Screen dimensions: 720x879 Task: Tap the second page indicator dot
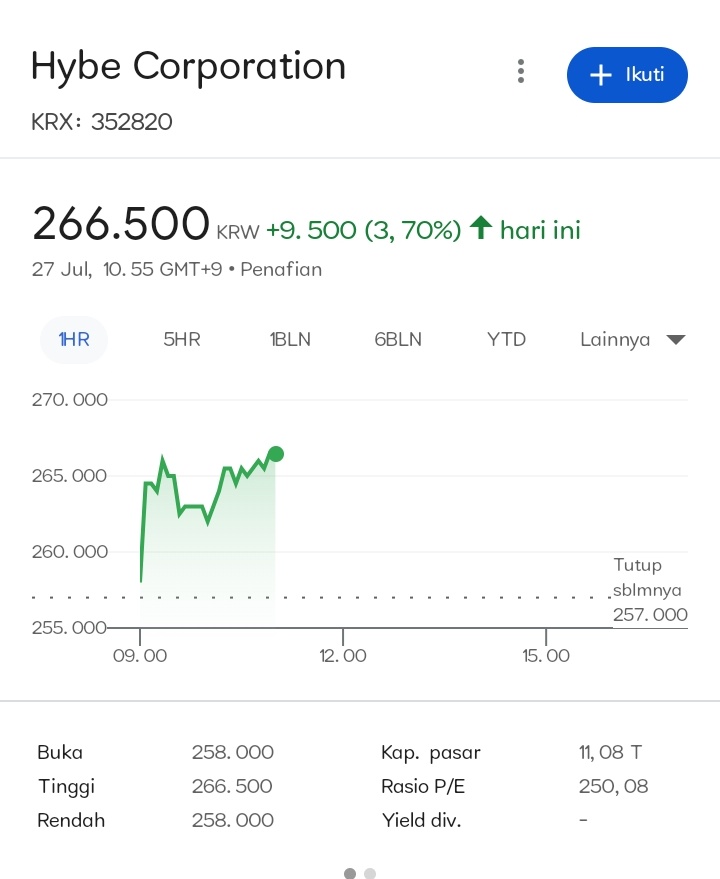click(370, 873)
